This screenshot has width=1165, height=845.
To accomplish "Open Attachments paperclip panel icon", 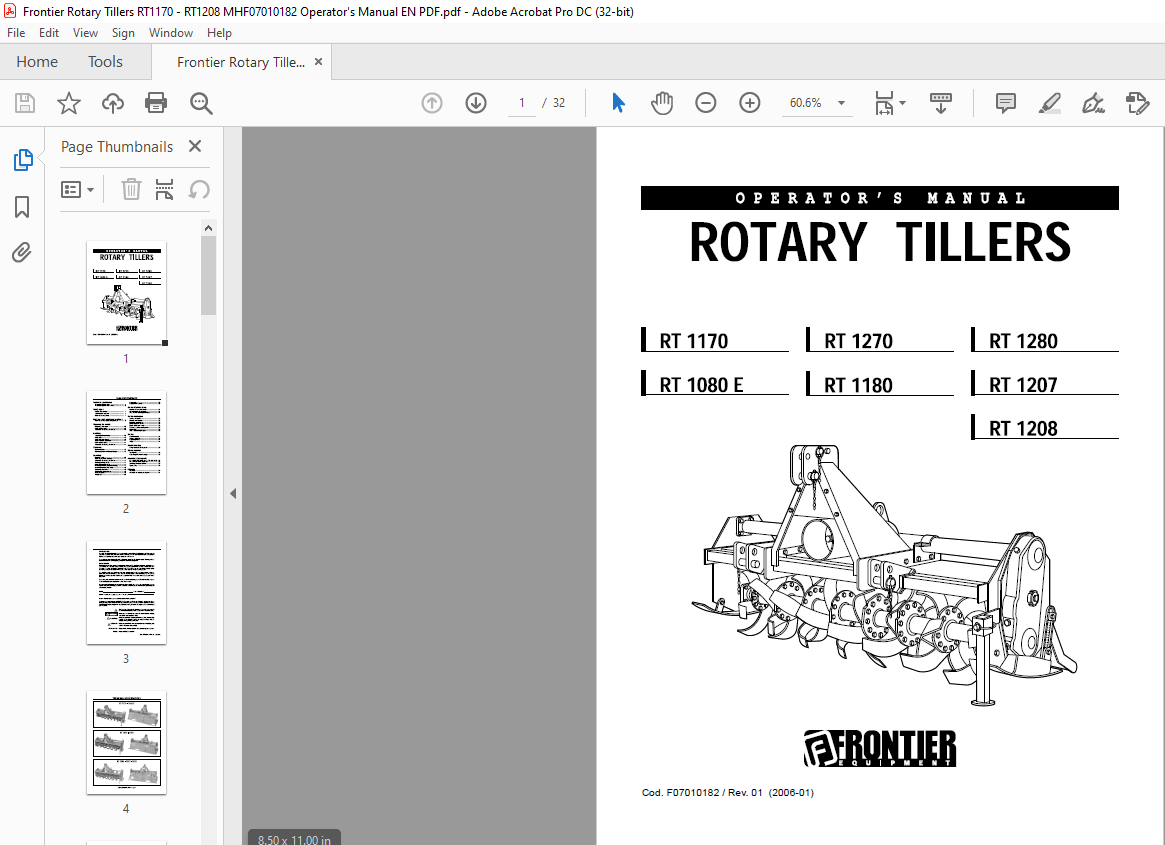I will 22,253.
